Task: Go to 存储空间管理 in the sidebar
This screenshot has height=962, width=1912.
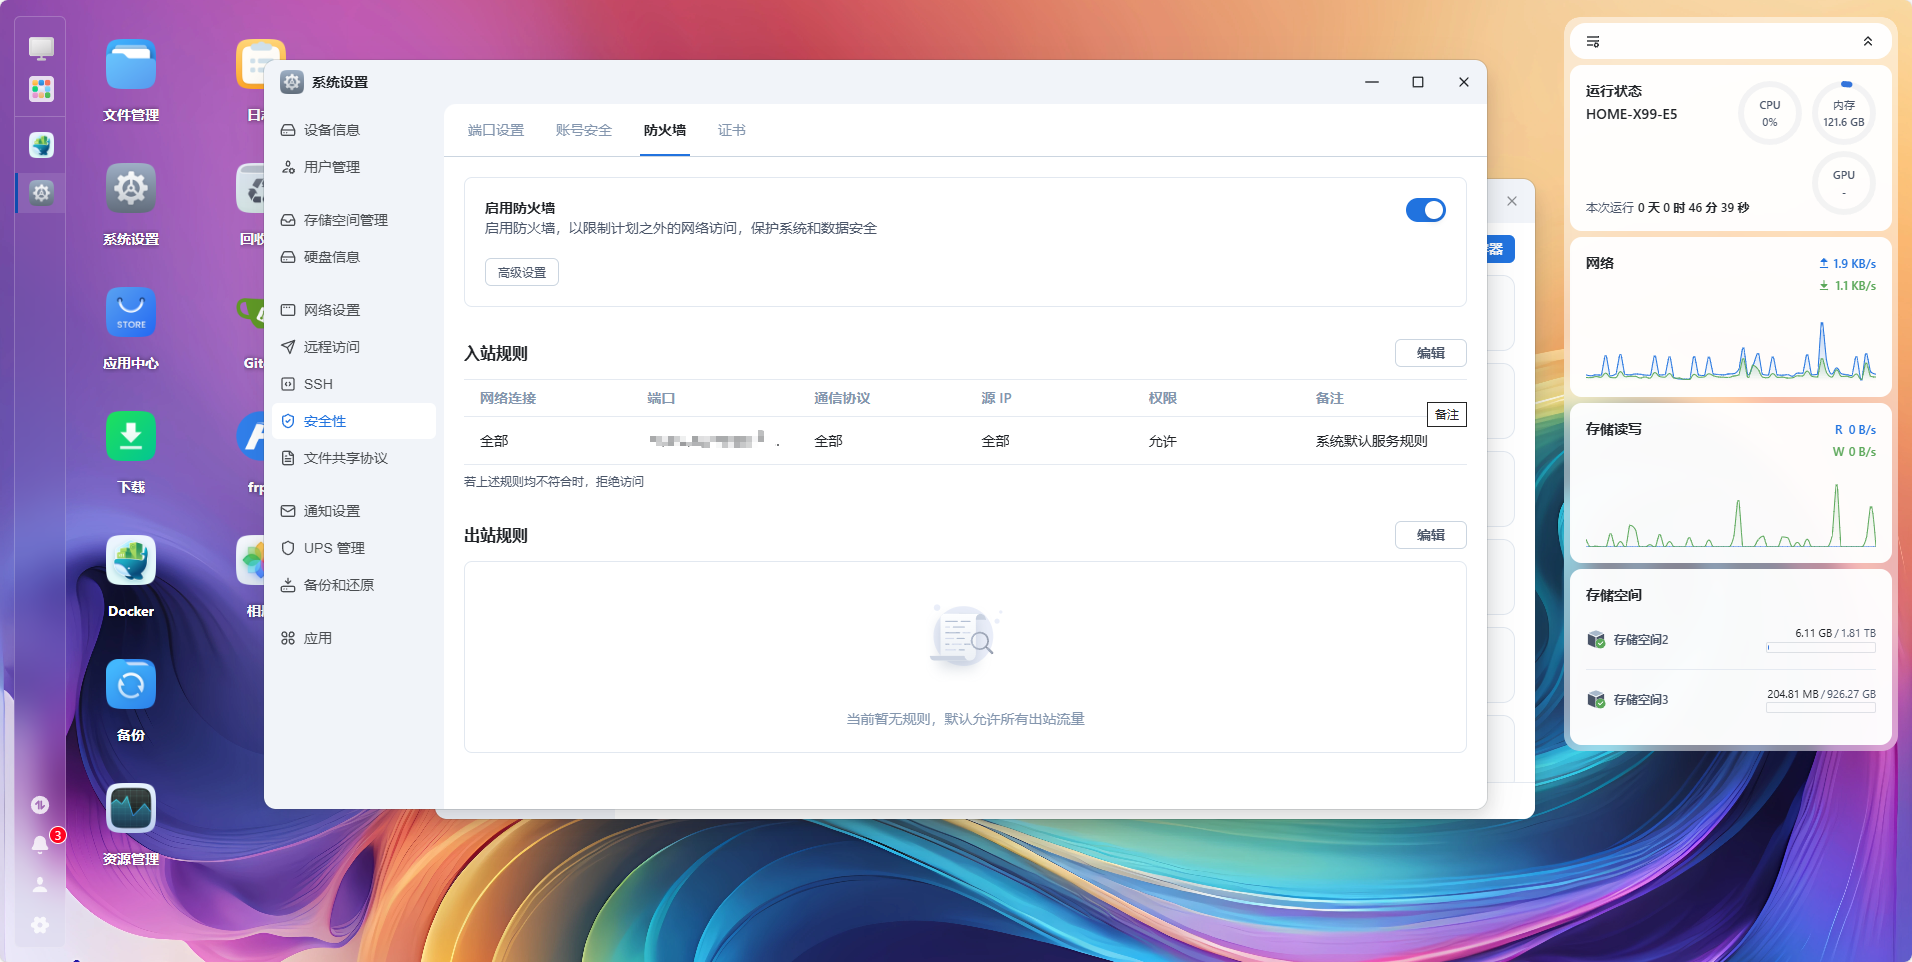Action: (x=354, y=220)
